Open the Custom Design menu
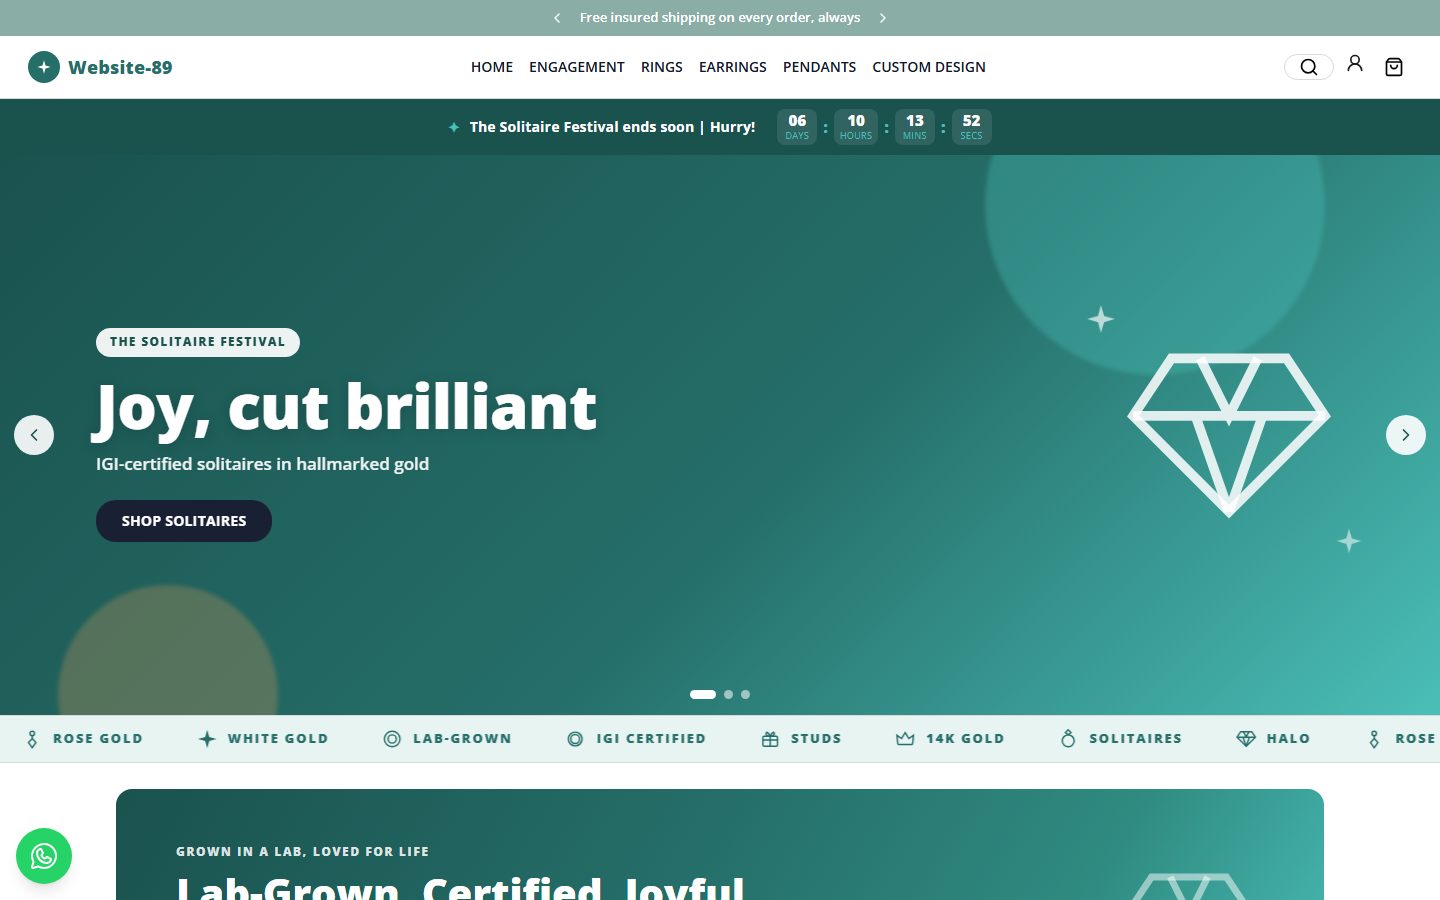1440x900 pixels. (929, 67)
